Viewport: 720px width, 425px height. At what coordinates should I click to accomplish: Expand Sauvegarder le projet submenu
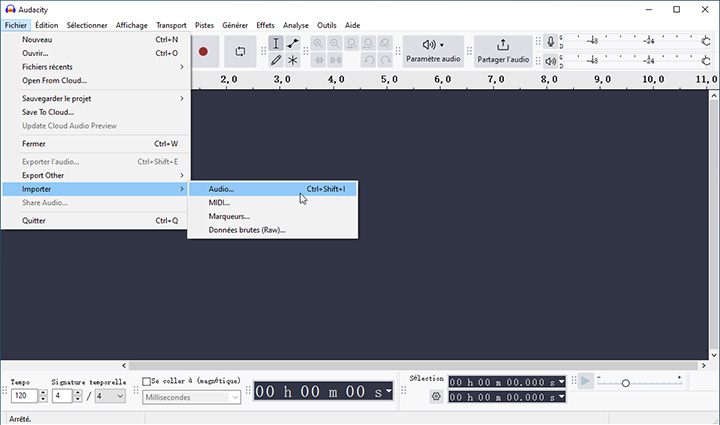pyautogui.click(x=96, y=99)
